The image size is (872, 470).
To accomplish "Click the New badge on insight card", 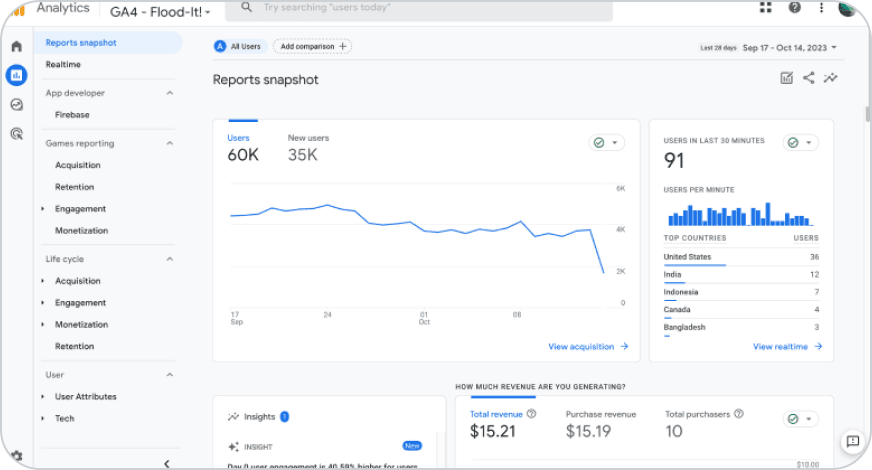I will (412, 446).
